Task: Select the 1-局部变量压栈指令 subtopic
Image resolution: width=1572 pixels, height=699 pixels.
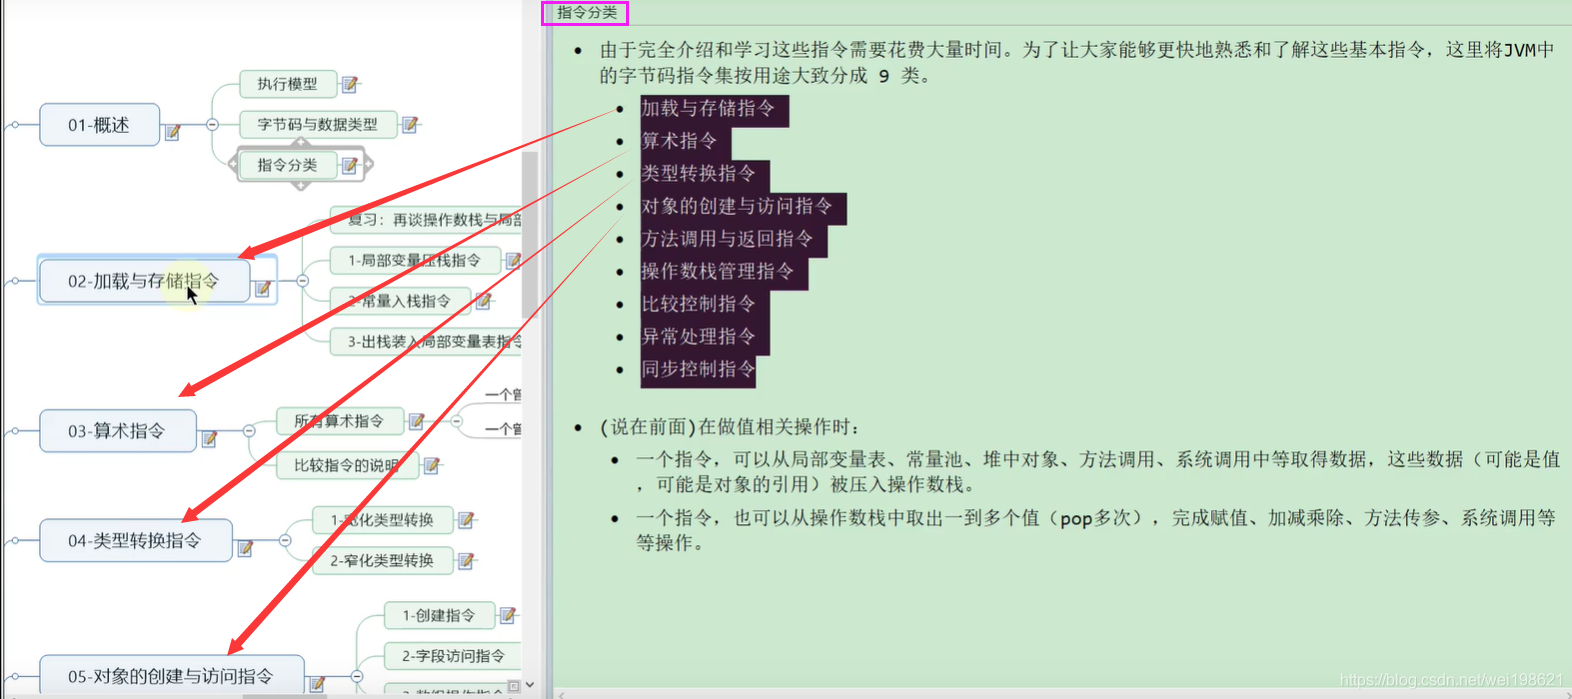Action: pyautogui.click(x=414, y=260)
